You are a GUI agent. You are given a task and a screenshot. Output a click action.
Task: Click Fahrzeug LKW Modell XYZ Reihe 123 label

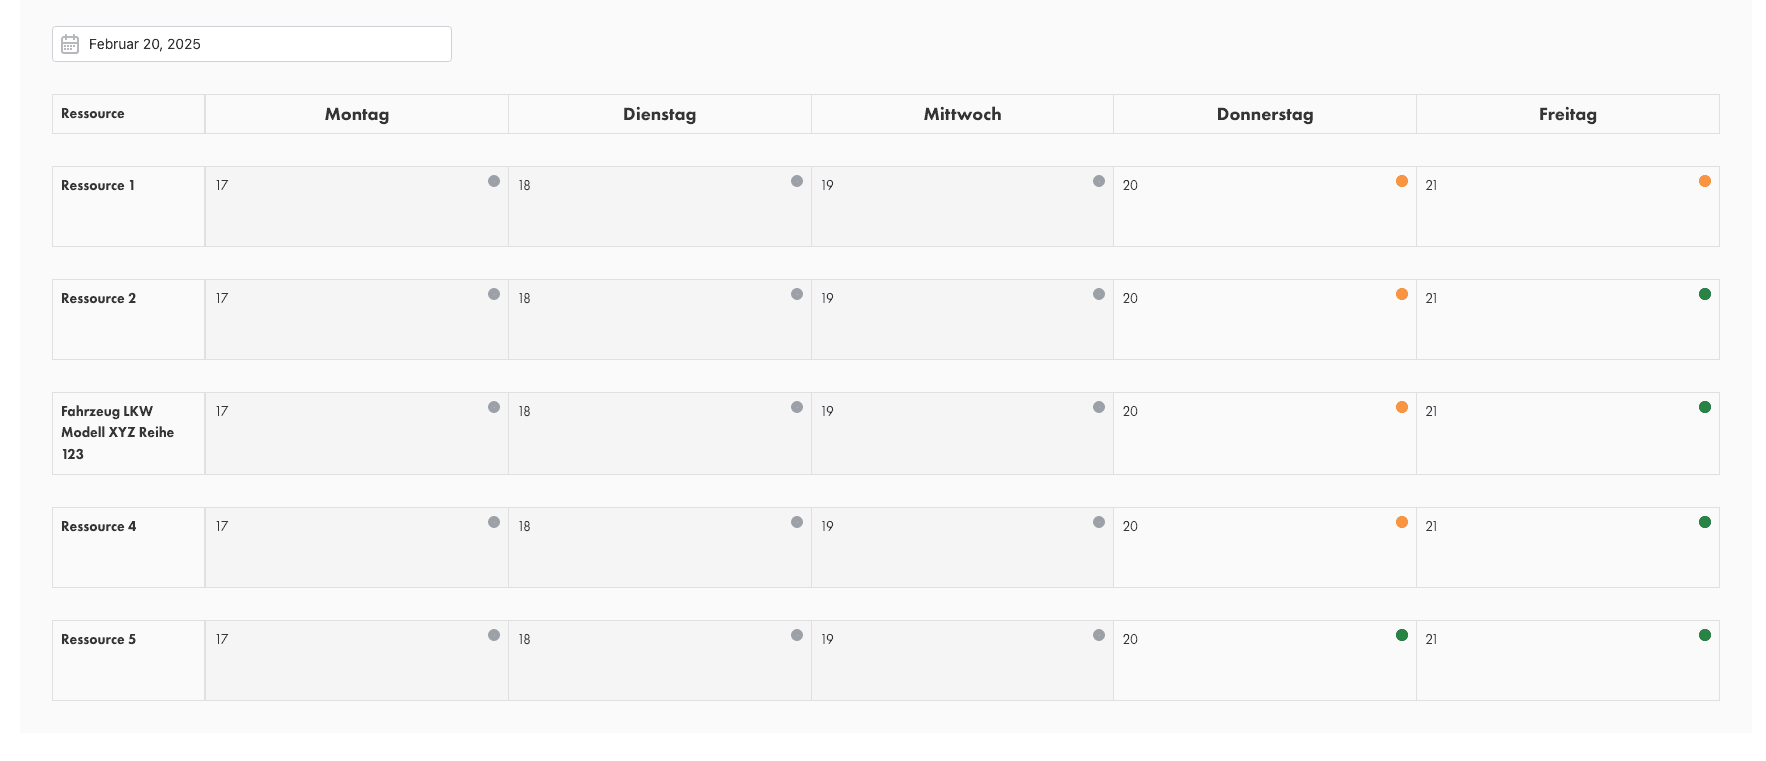pos(117,432)
